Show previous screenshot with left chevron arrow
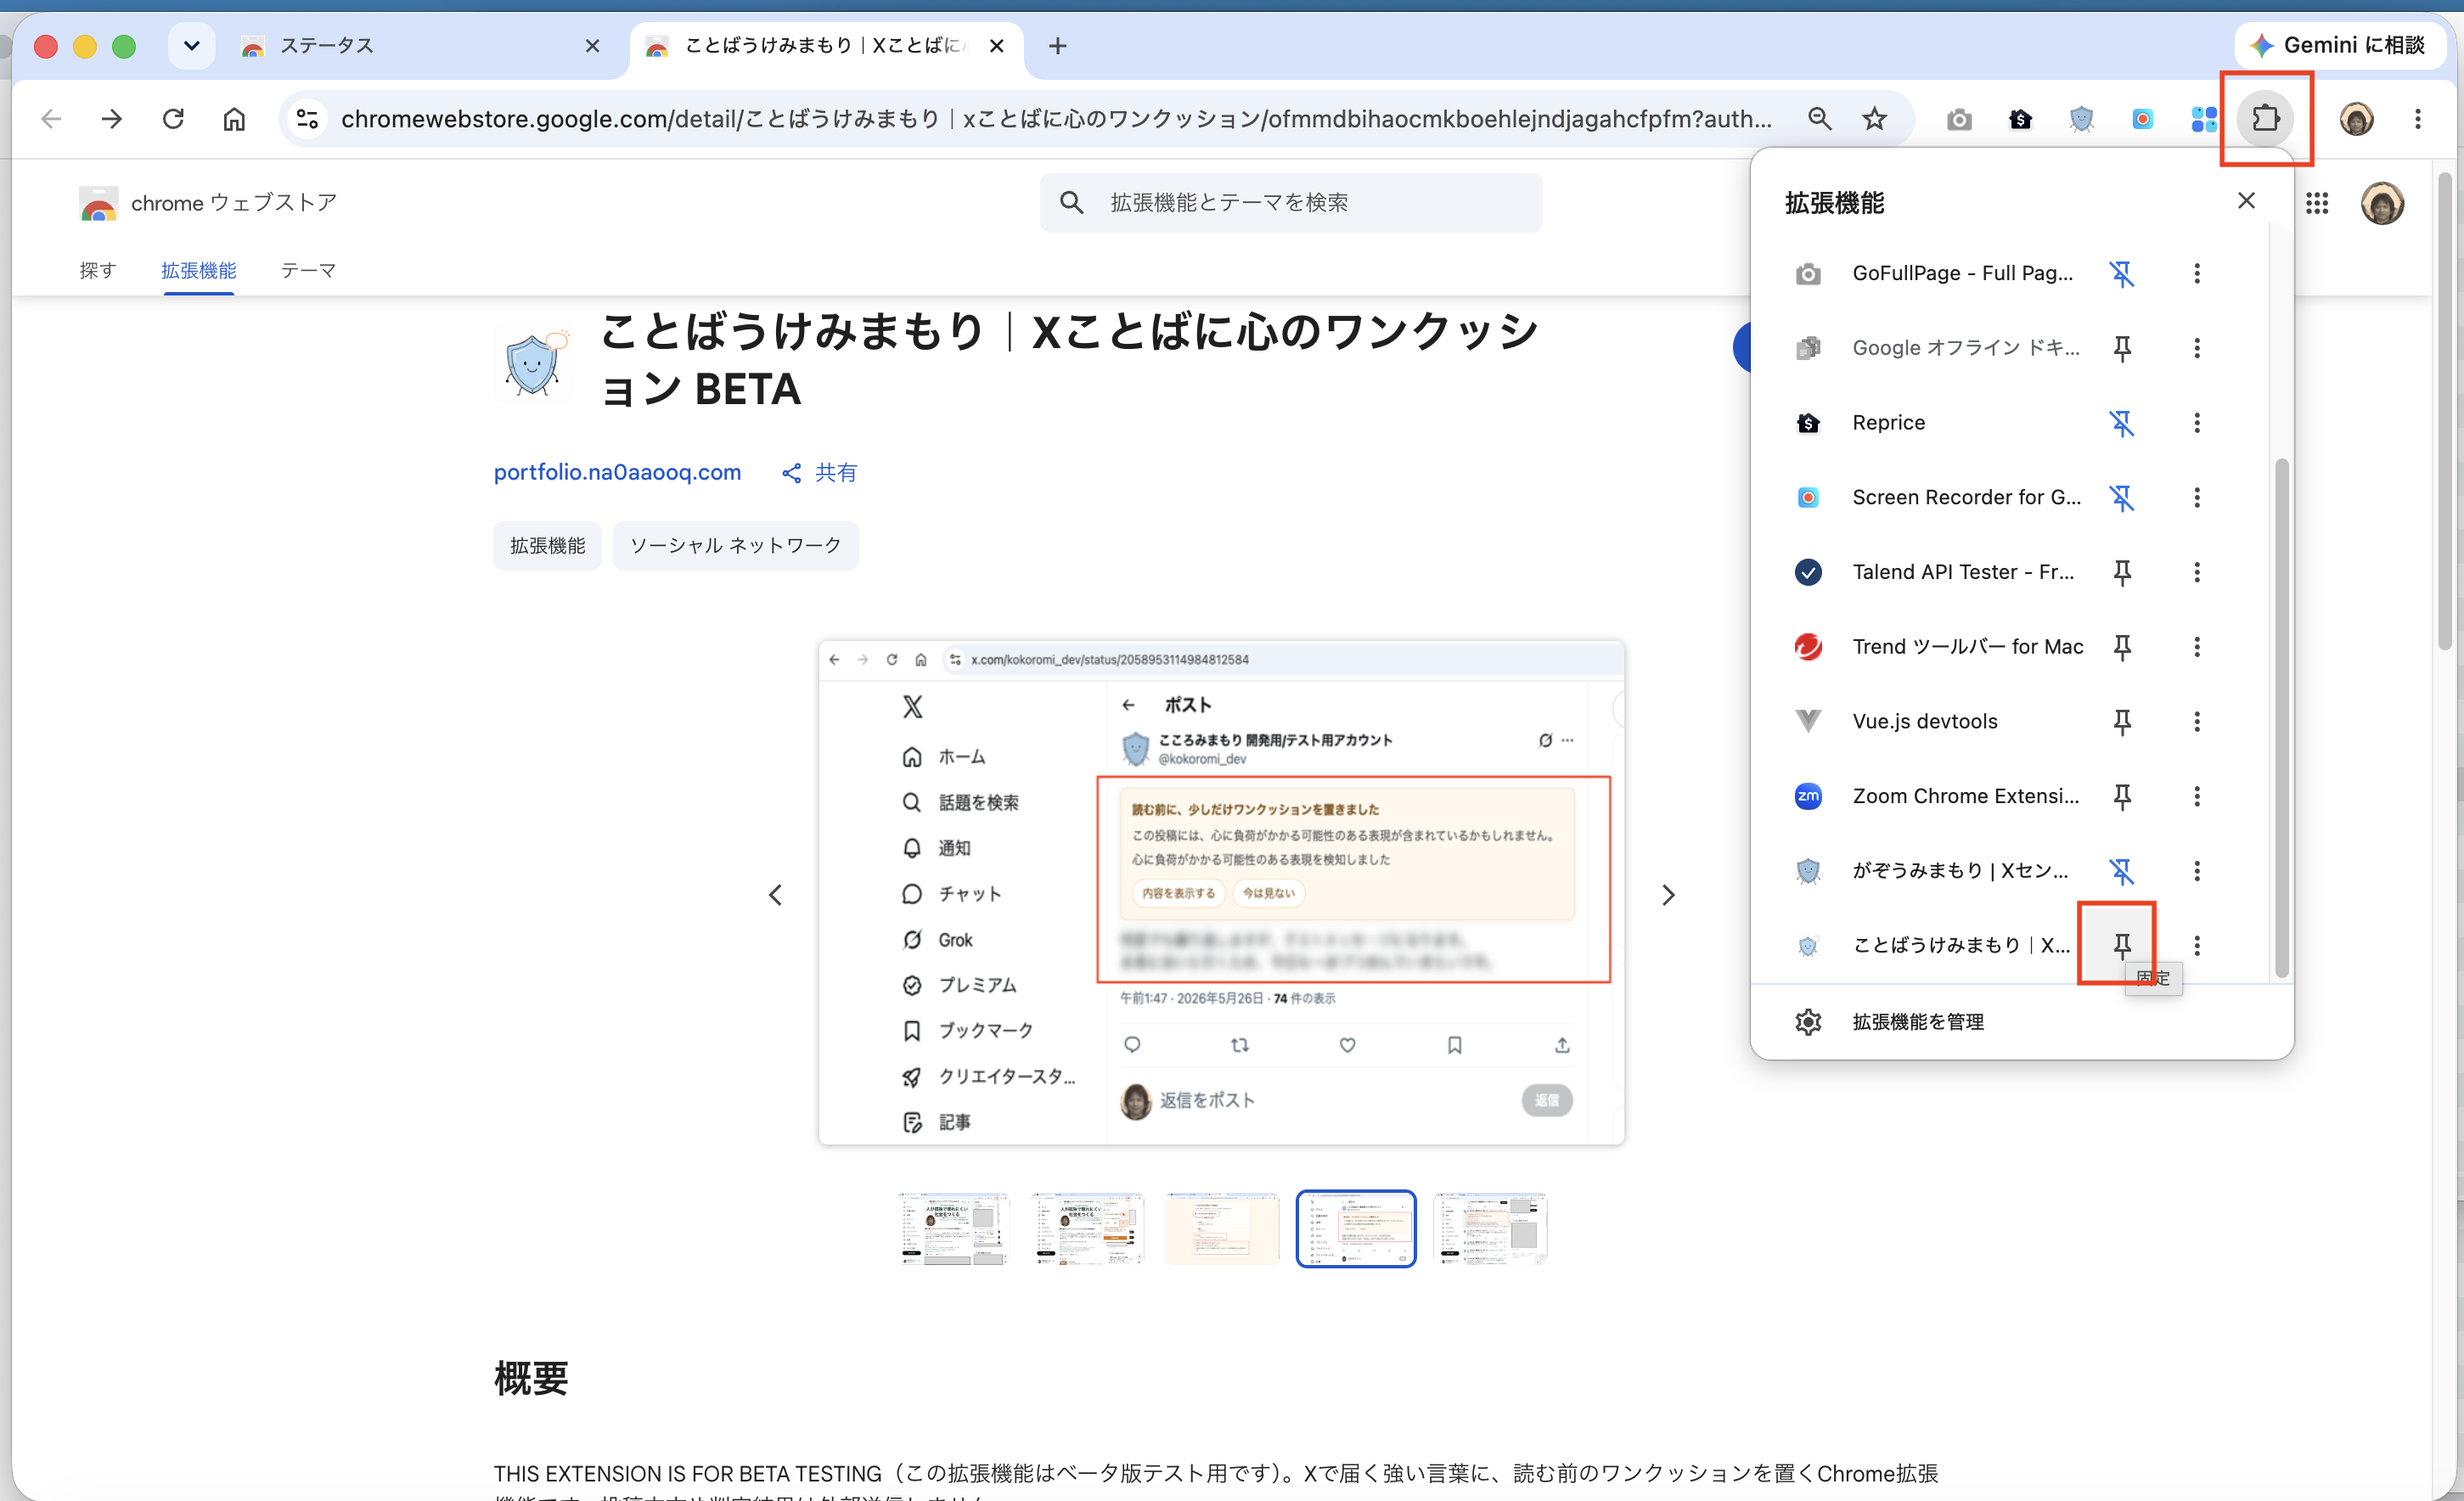This screenshot has height=1501, width=2464. coord(775,894)
